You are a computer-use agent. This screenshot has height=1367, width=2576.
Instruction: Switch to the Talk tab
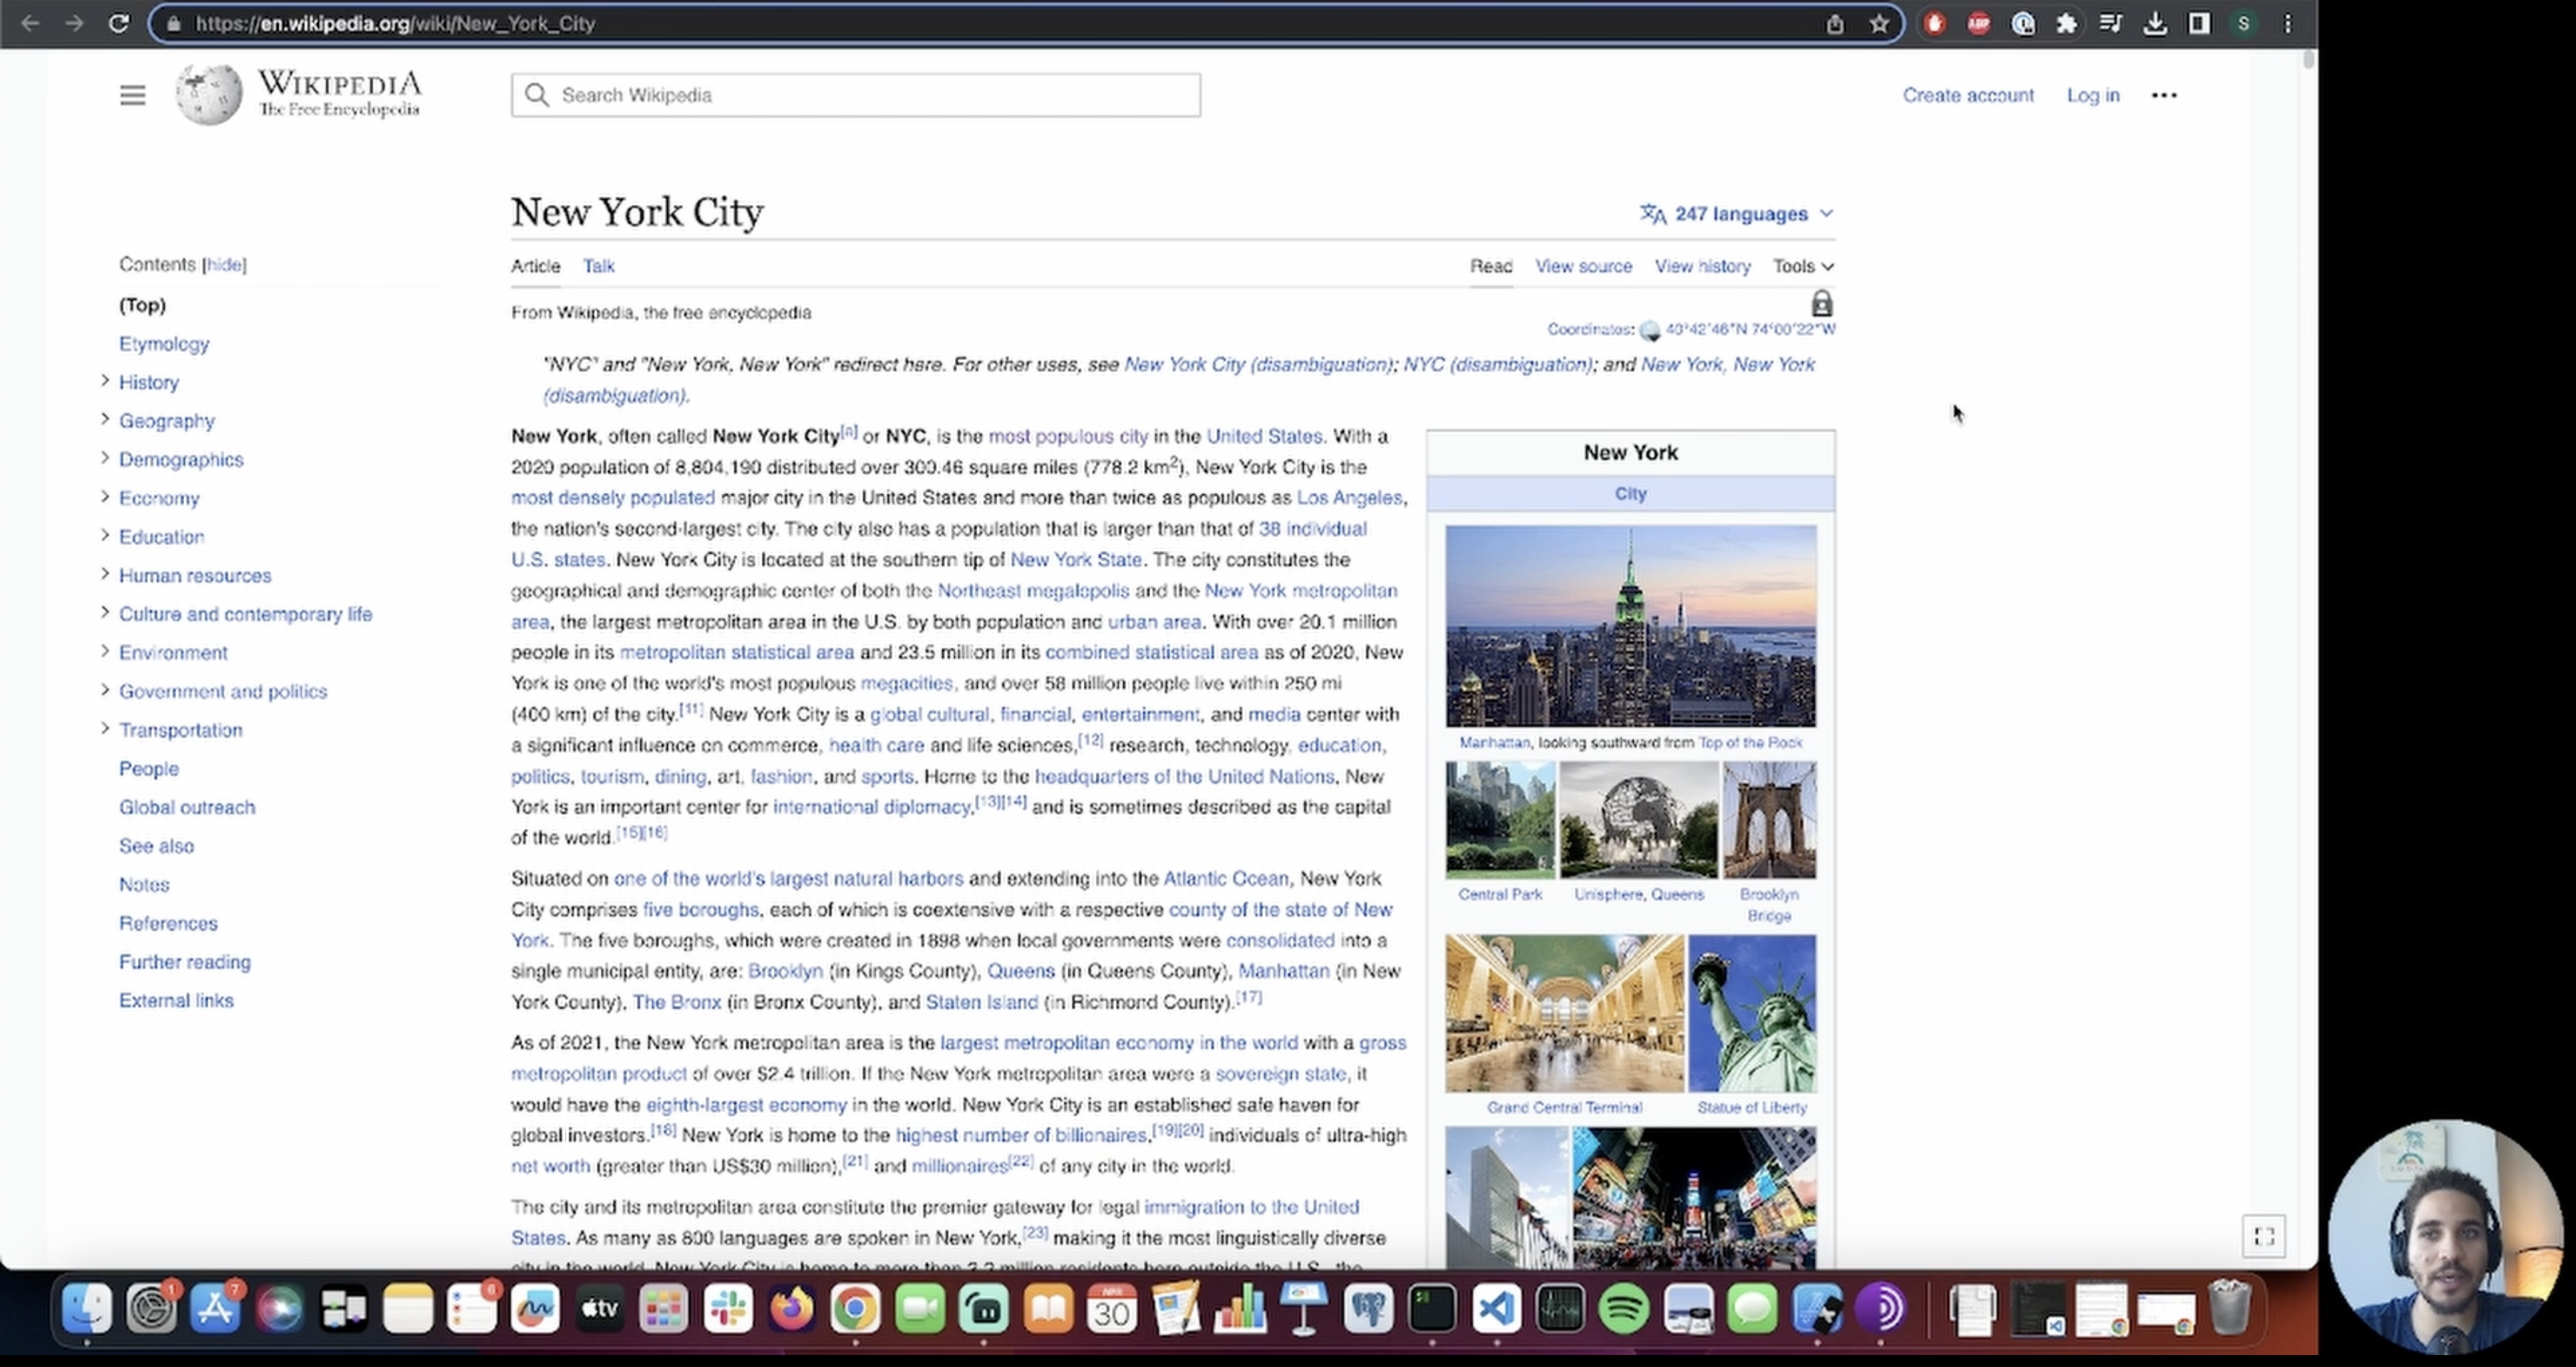599,266
